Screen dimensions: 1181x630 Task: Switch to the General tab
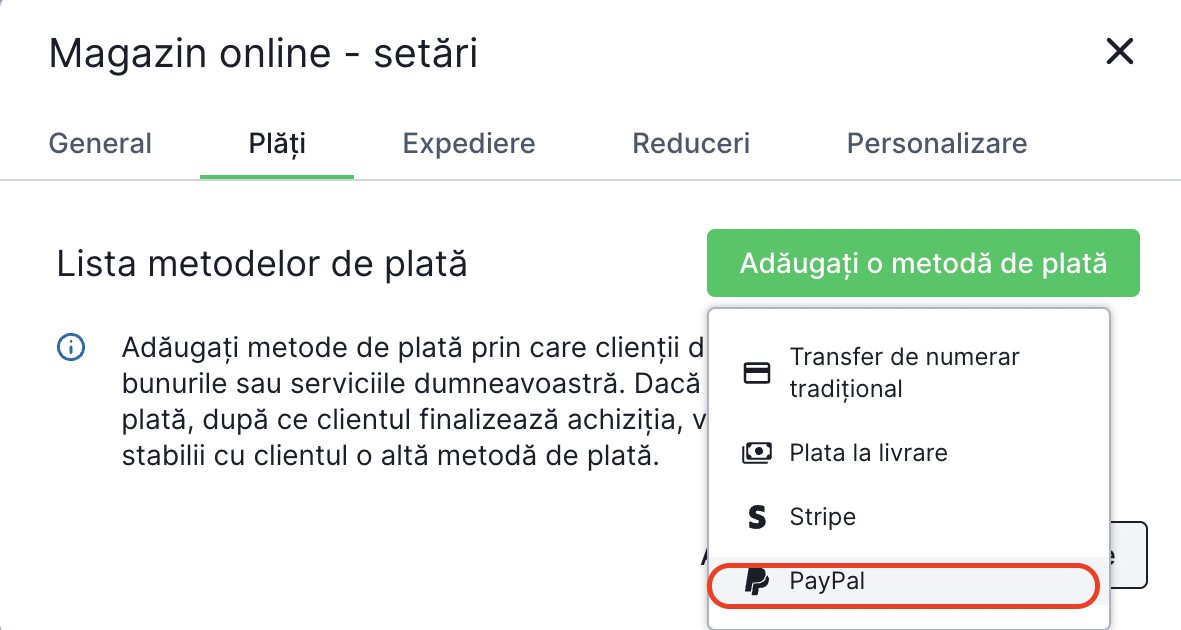coord(100,143)
